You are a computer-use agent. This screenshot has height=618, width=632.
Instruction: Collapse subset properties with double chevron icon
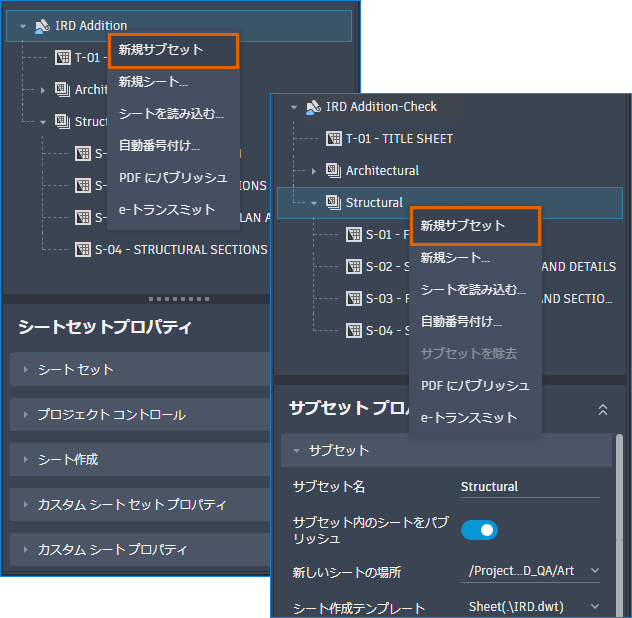pyautogui.click(x=603, y=410)
